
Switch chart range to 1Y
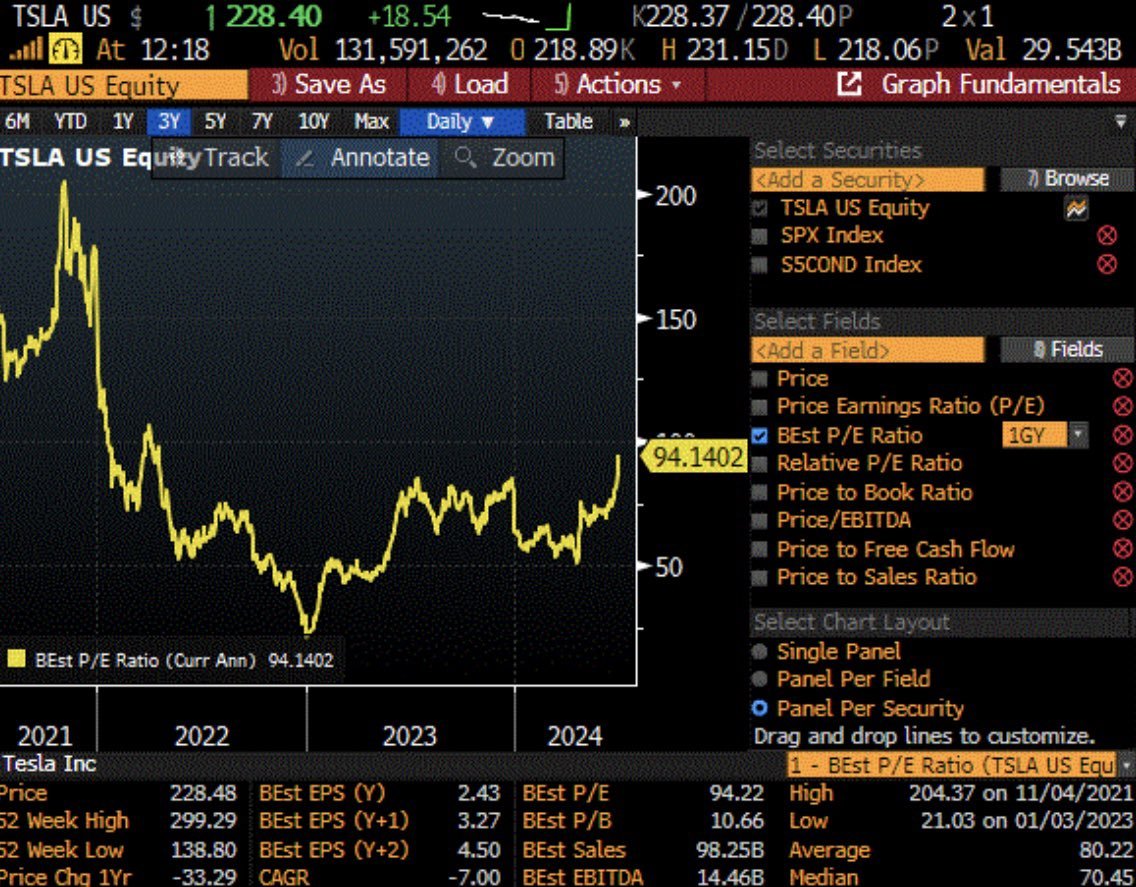pos(122,122)
